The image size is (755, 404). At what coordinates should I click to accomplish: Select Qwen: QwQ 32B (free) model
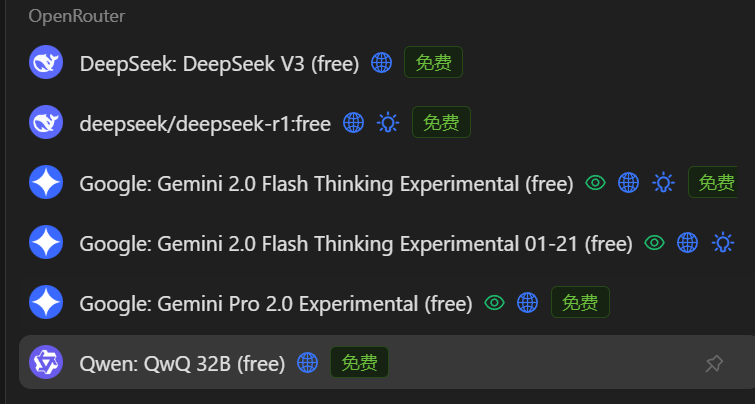387,362
